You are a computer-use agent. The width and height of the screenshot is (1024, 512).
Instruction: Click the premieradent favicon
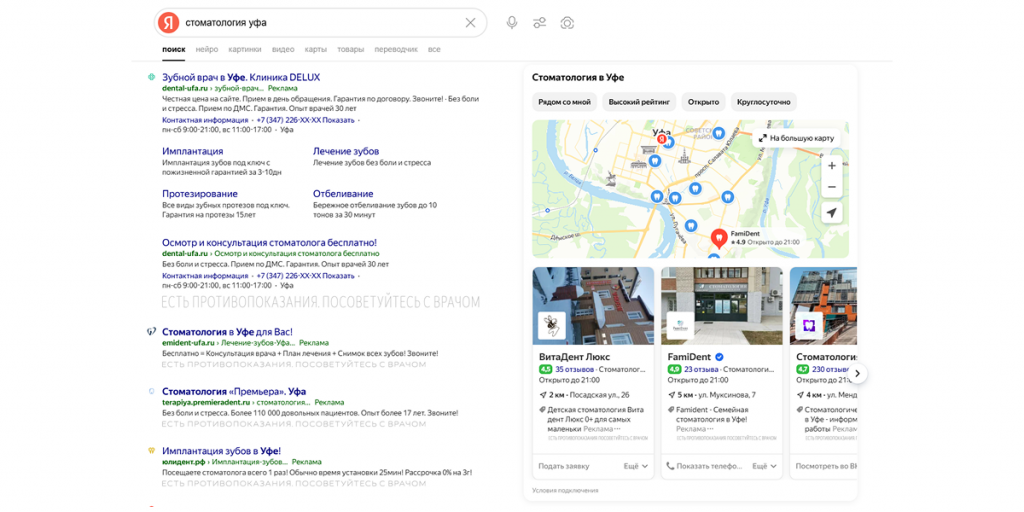pyautogui.click(x=152, y=392)
